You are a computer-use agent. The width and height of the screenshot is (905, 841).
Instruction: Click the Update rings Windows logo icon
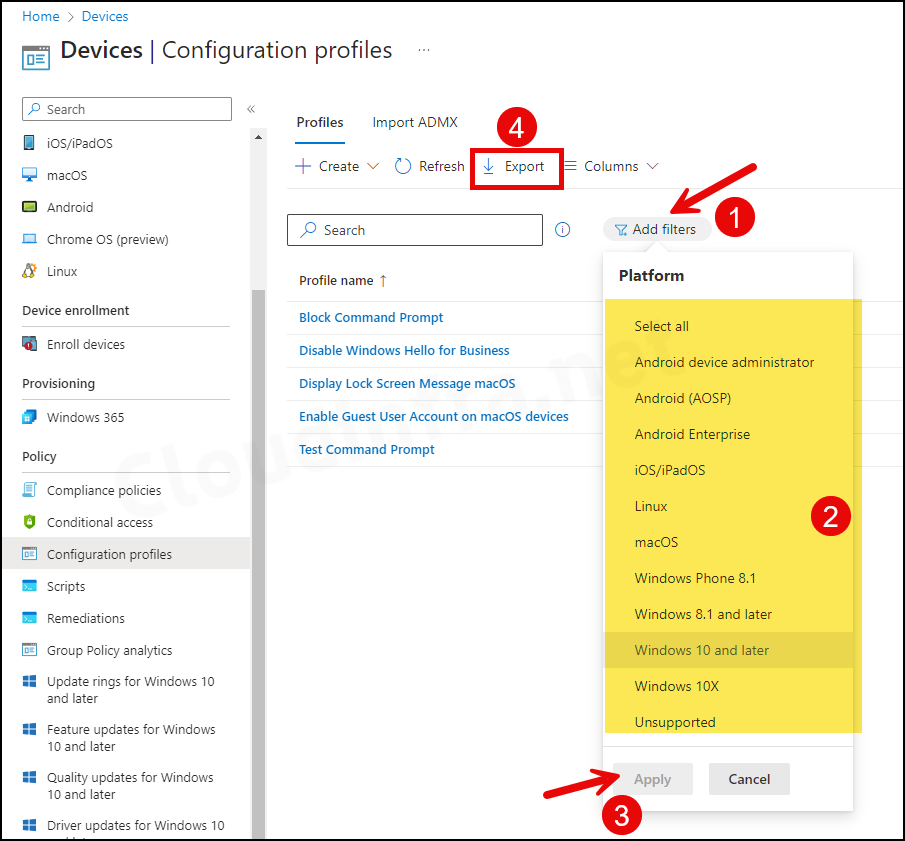pos(29,681)
